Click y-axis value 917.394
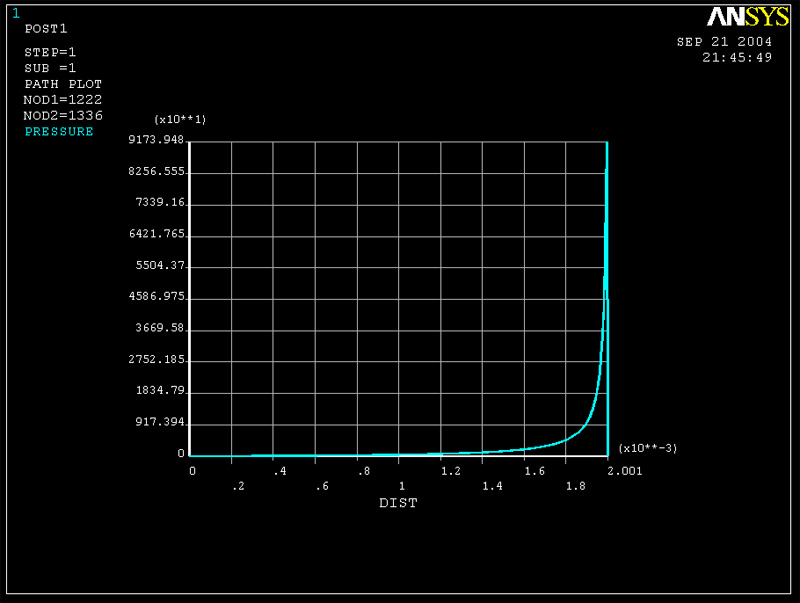The height and width of the screenshot is (603, 800). pos(160,422)
